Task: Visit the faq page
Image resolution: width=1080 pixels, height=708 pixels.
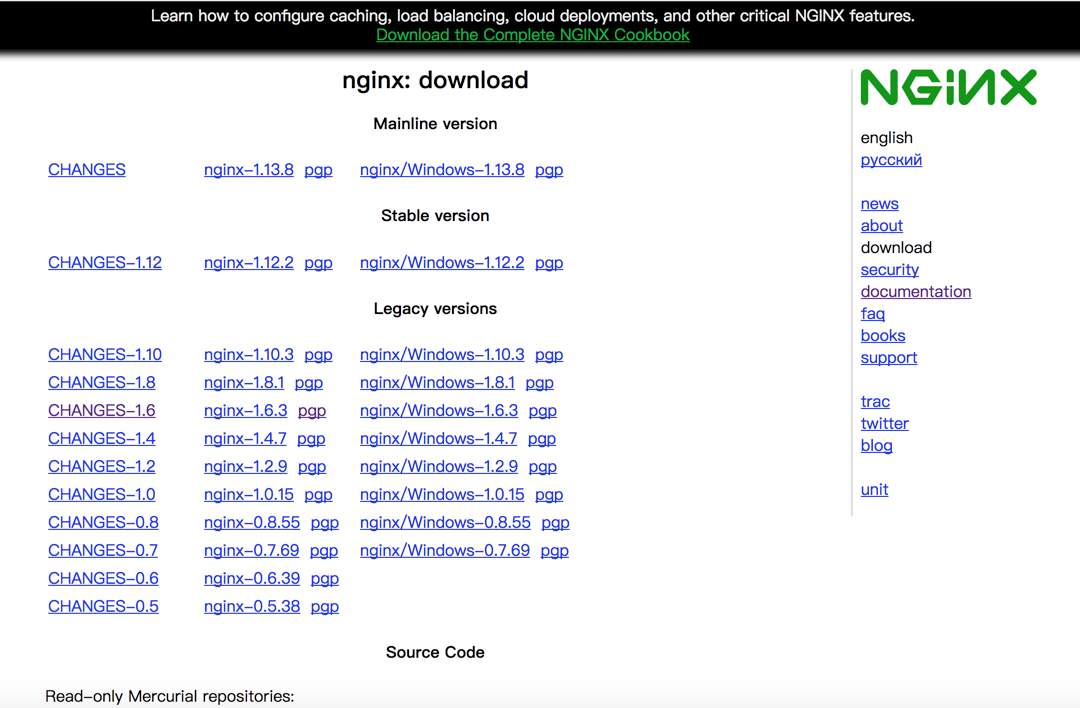Action: pos(873,314)
